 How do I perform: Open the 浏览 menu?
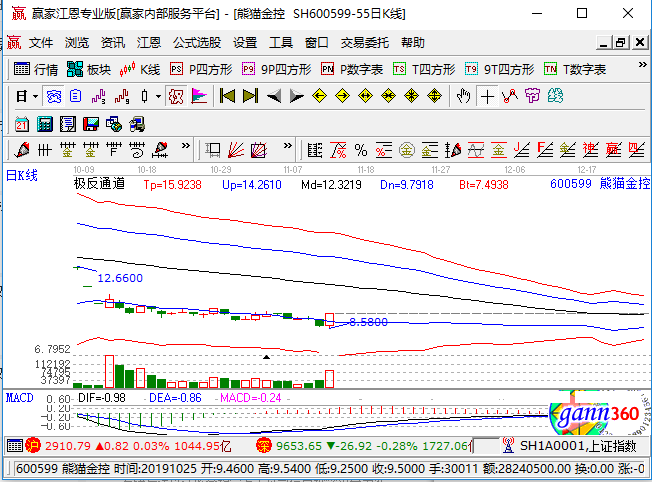pos(77,43)
